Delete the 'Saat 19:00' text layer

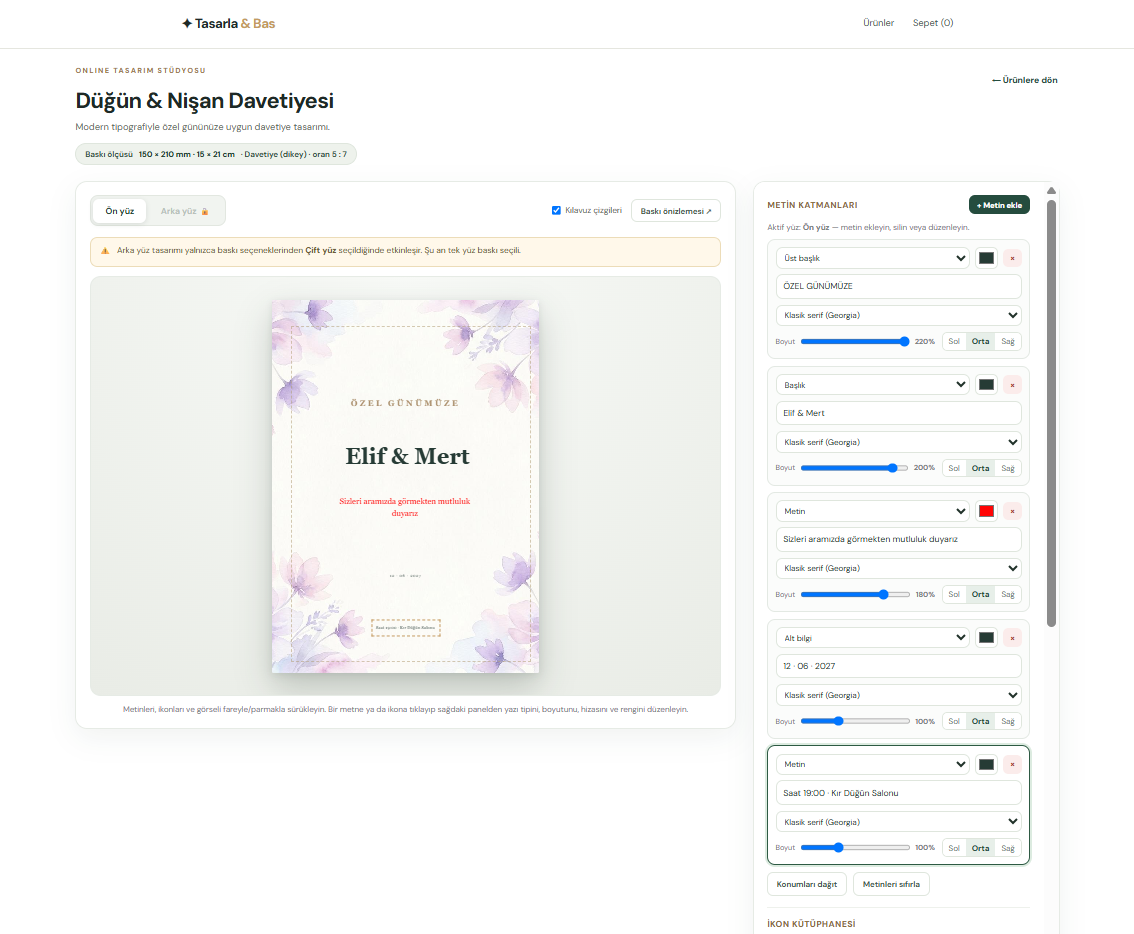tap(1012, 765)
